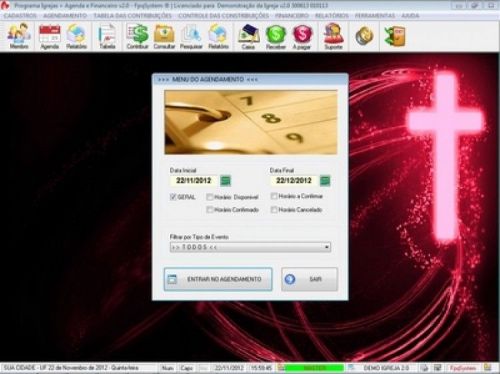Image resolution: width=500 pixels, height=374 pixels.
Task: Click the far-right status bar icon
Action: pyautogui.click(x=488, y=367)
